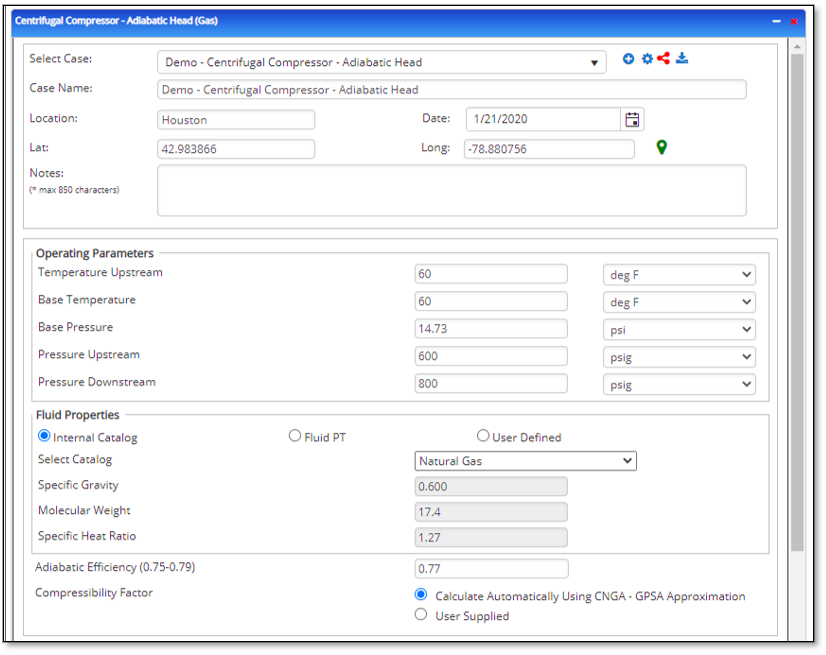Click inside the Notes text area
The image size is (826, 655).
(450, 190)
